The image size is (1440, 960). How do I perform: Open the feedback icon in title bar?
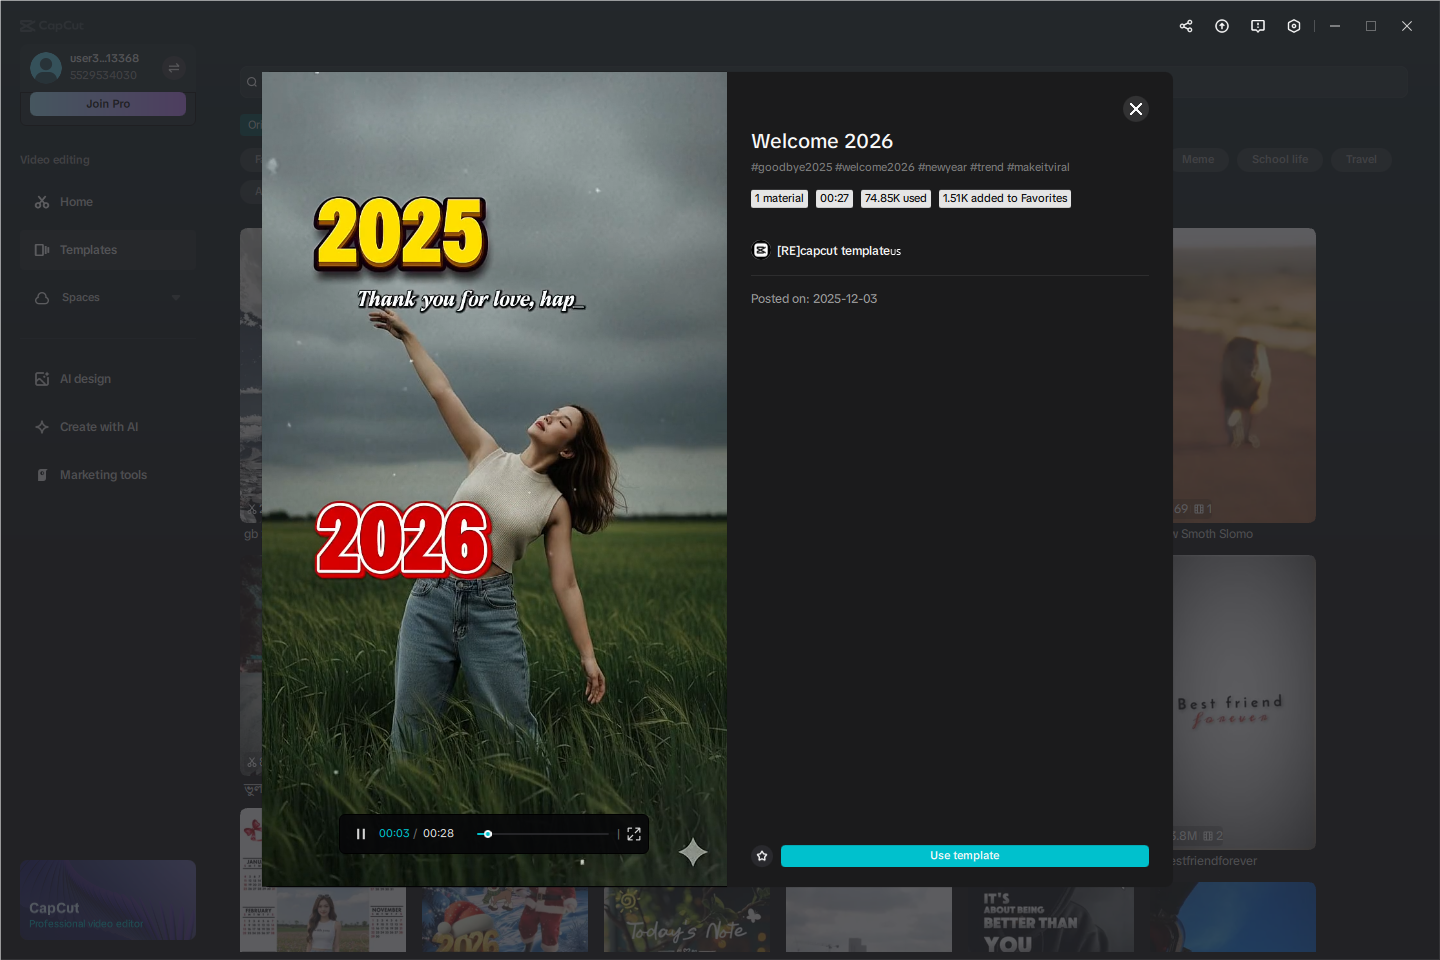pos(1258,26)
